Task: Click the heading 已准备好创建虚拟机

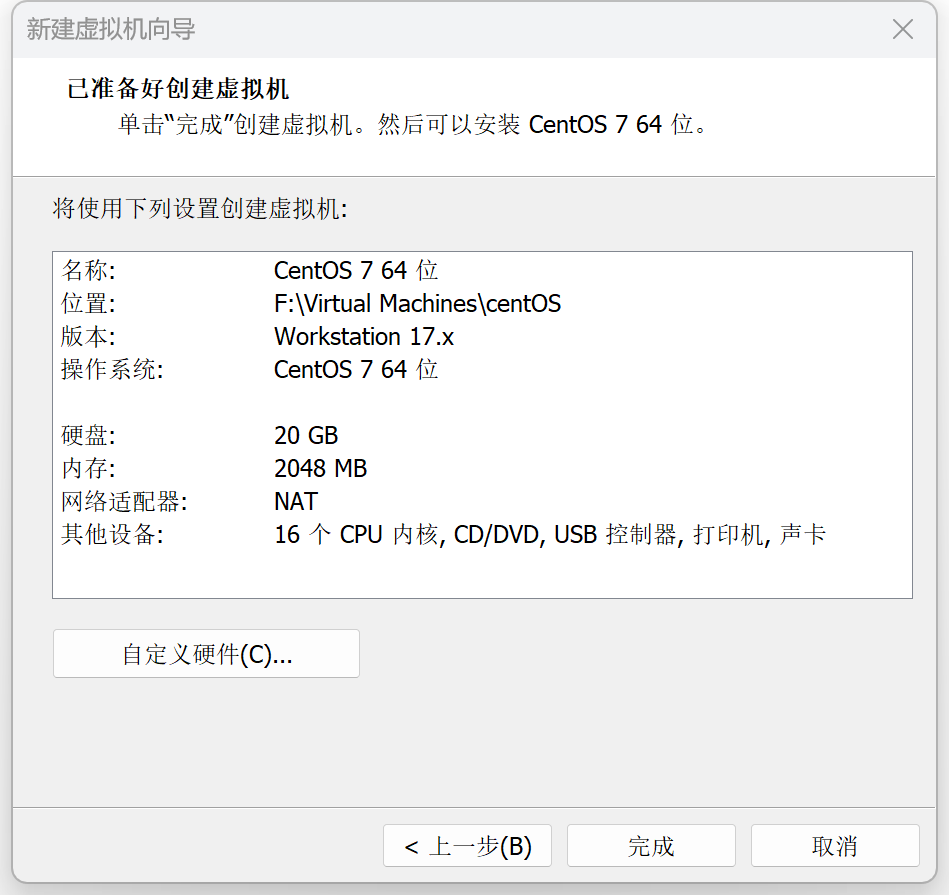Action: [x=178, y=89]
